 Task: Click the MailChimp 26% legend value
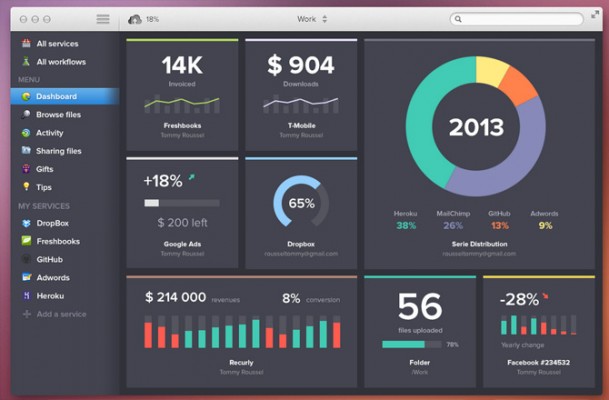453,226
